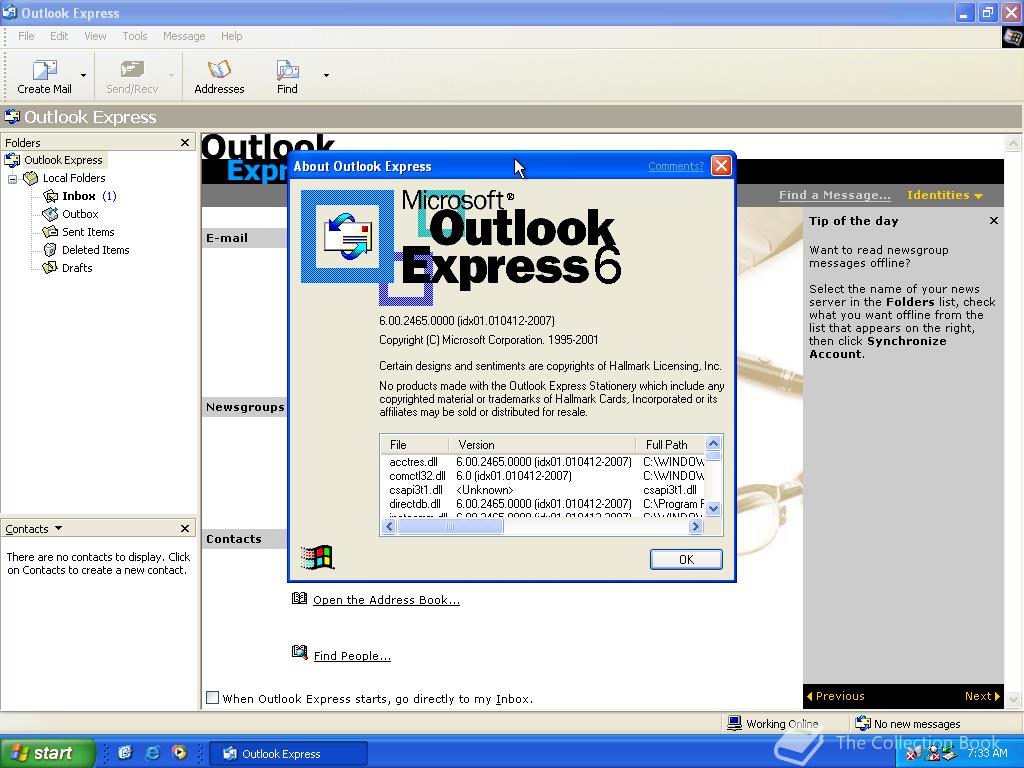Open the Send/Recv dropdown arrow
Image resolution: width=1024 pixels, height=768 pixels.
click(172, 76)
